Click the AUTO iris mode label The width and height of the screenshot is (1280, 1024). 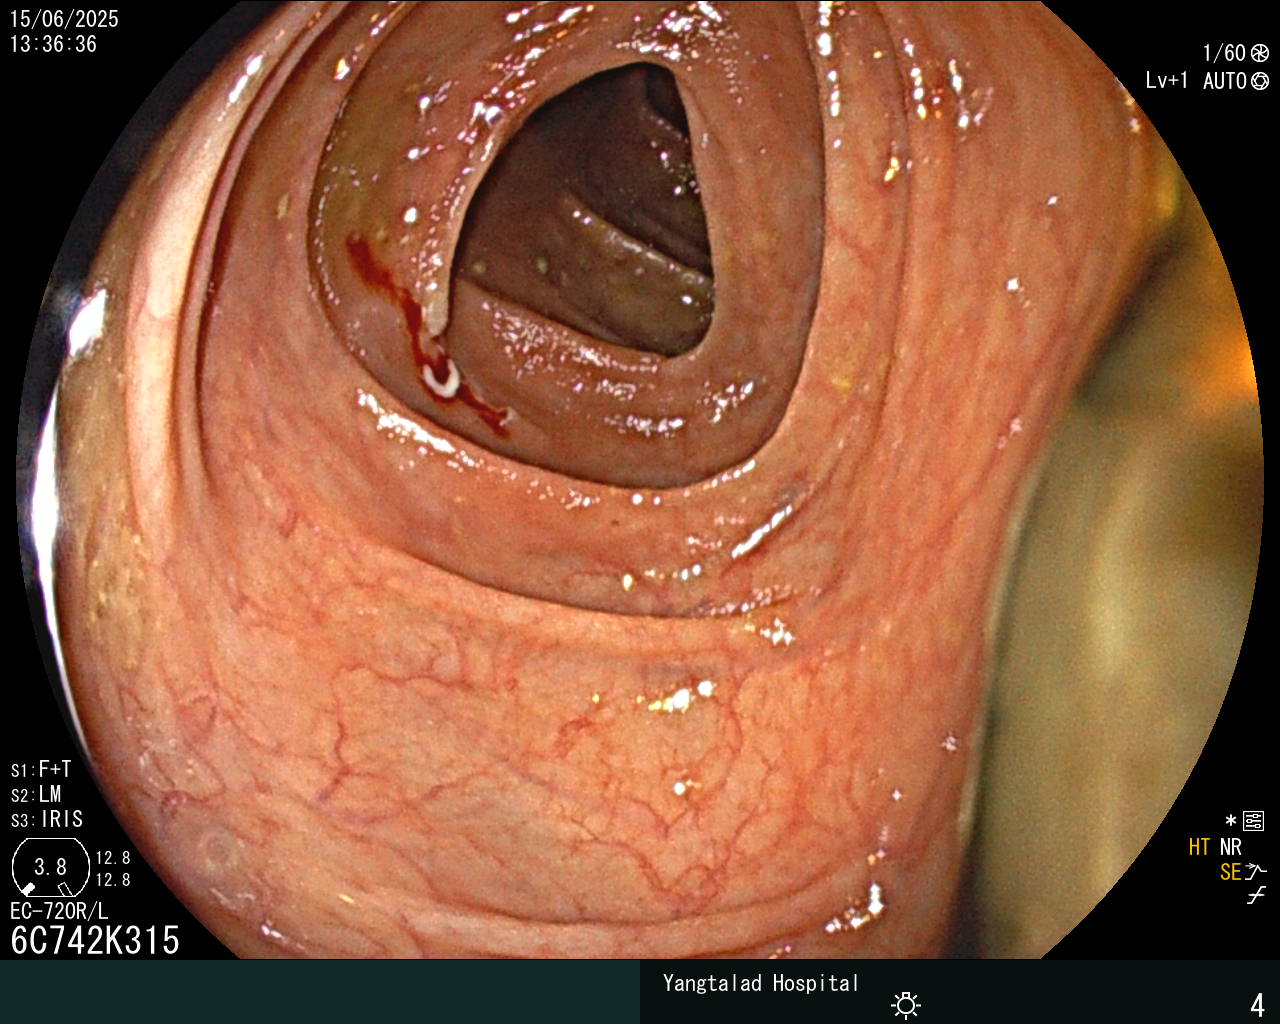click(x=1225, y=81)
